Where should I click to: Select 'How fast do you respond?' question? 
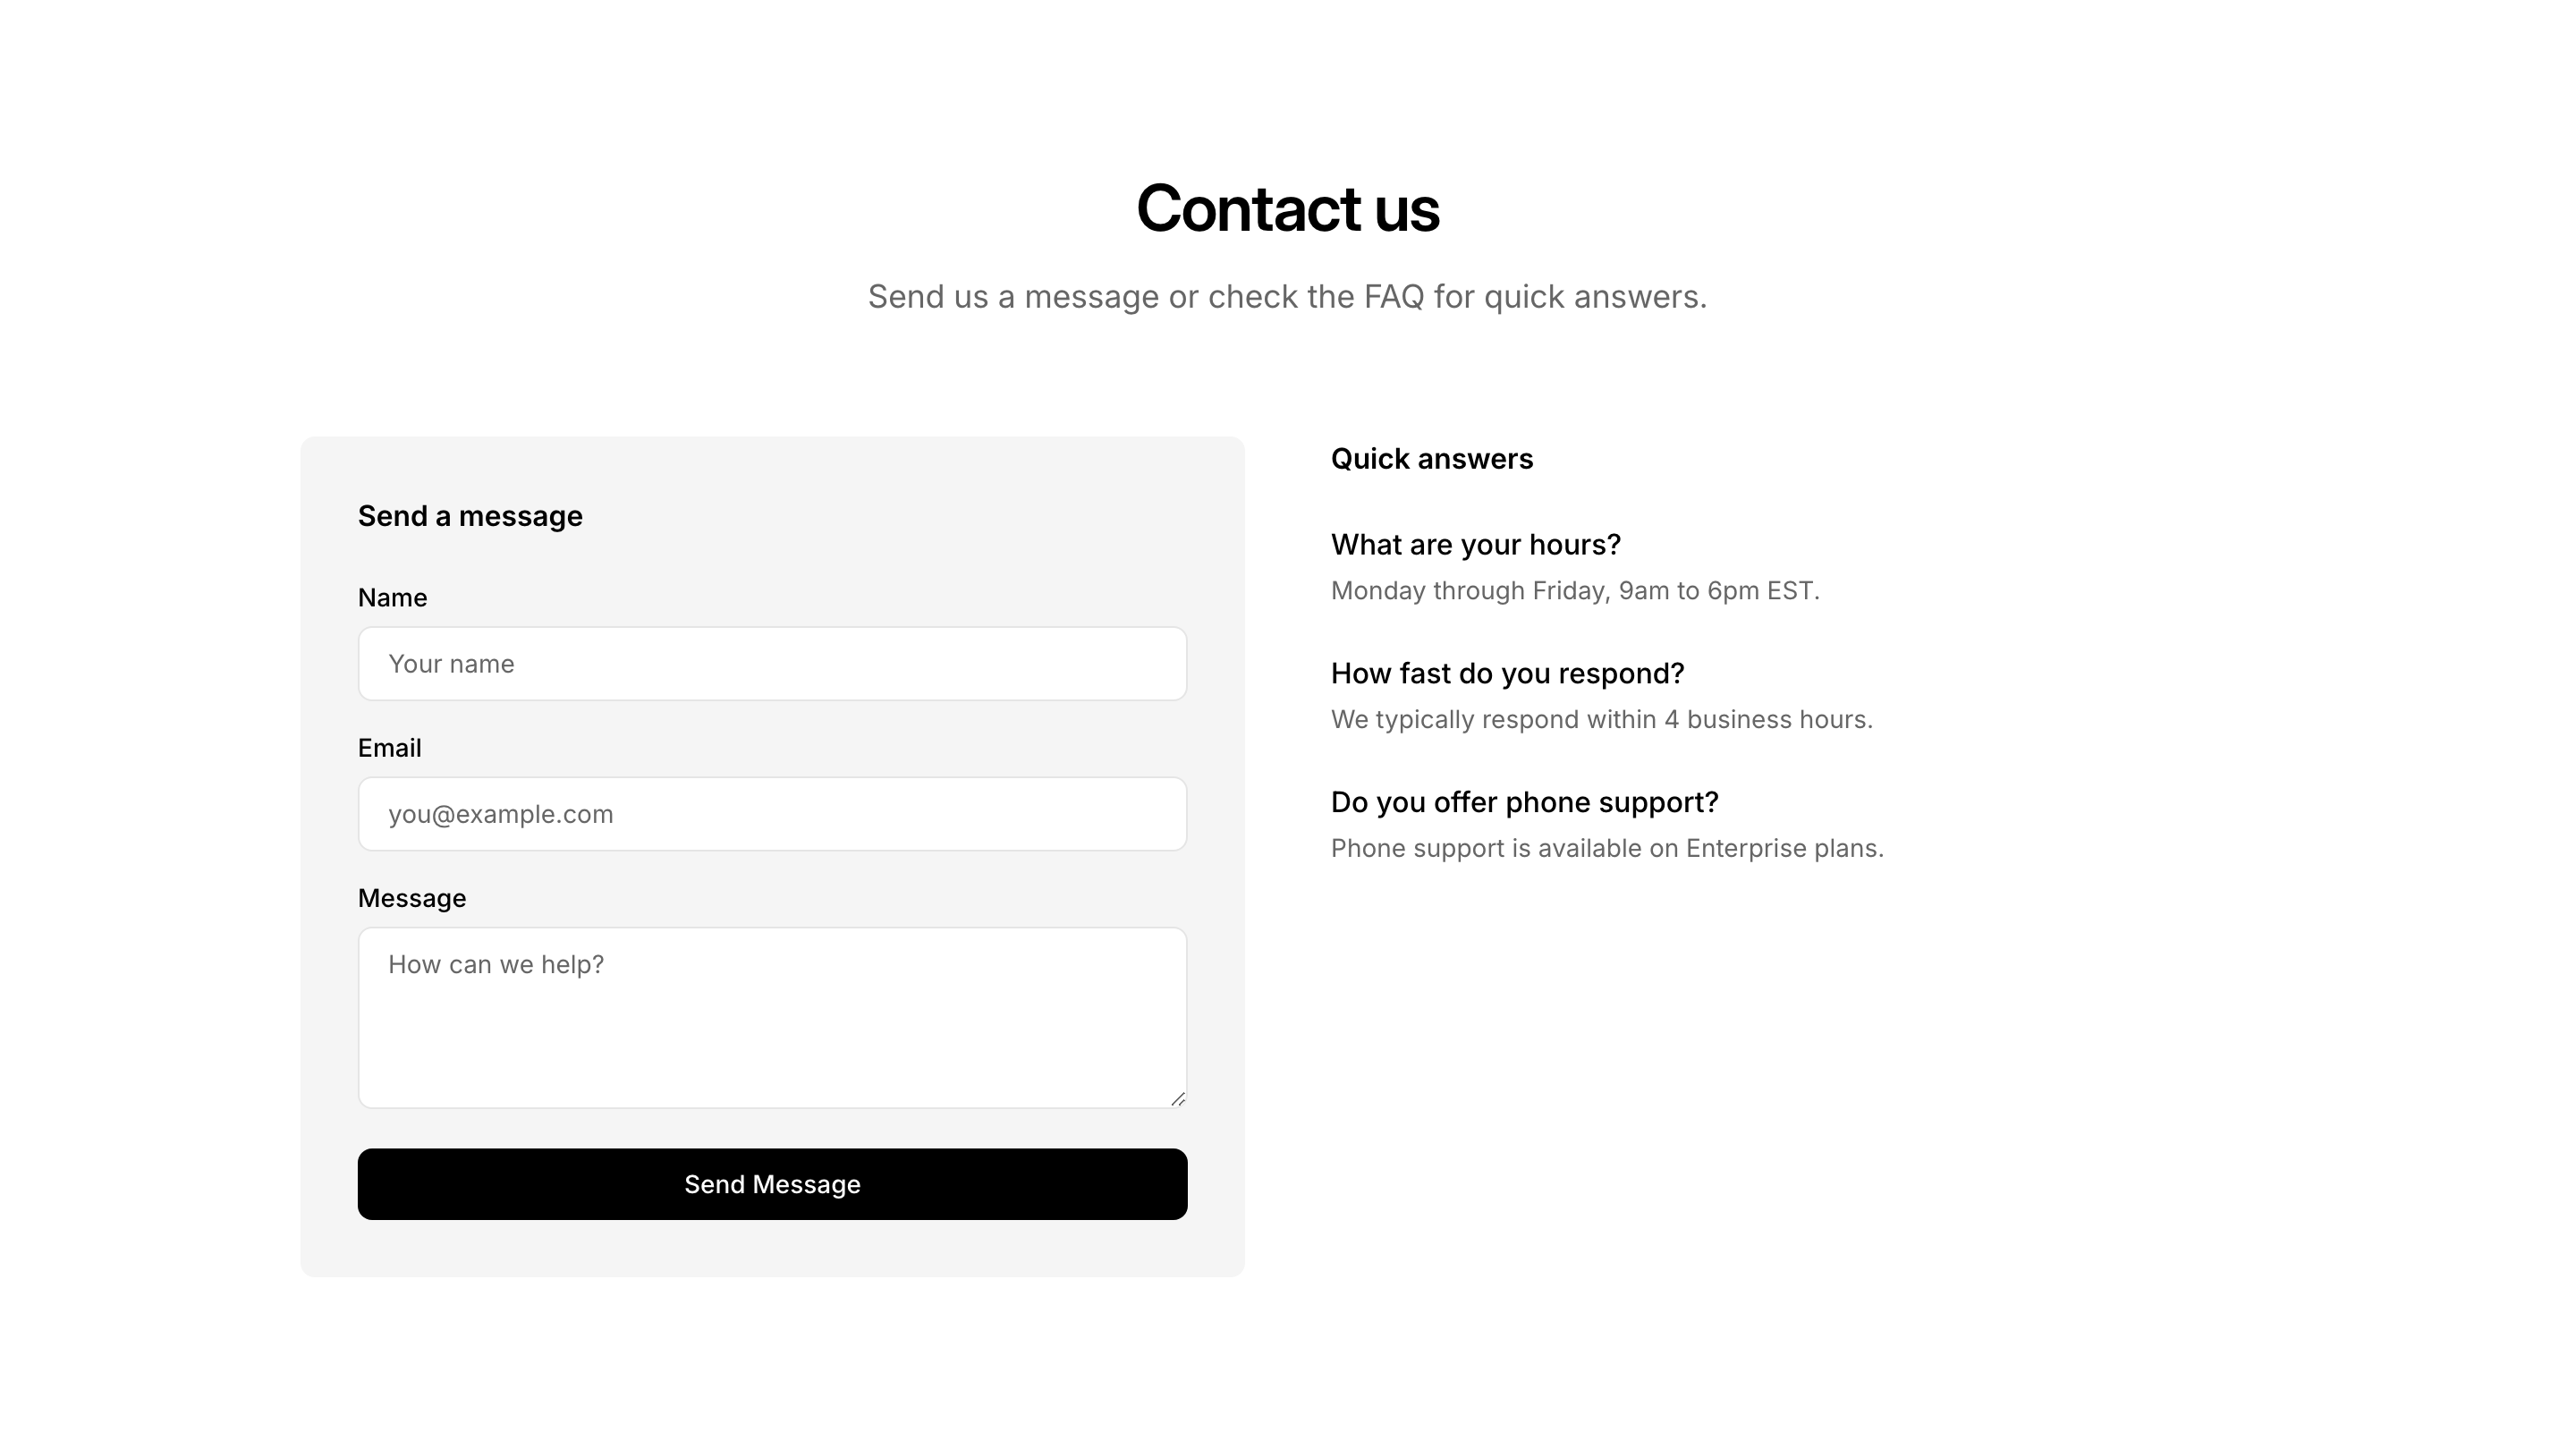pyautogui.click(x=1507, y=674)
